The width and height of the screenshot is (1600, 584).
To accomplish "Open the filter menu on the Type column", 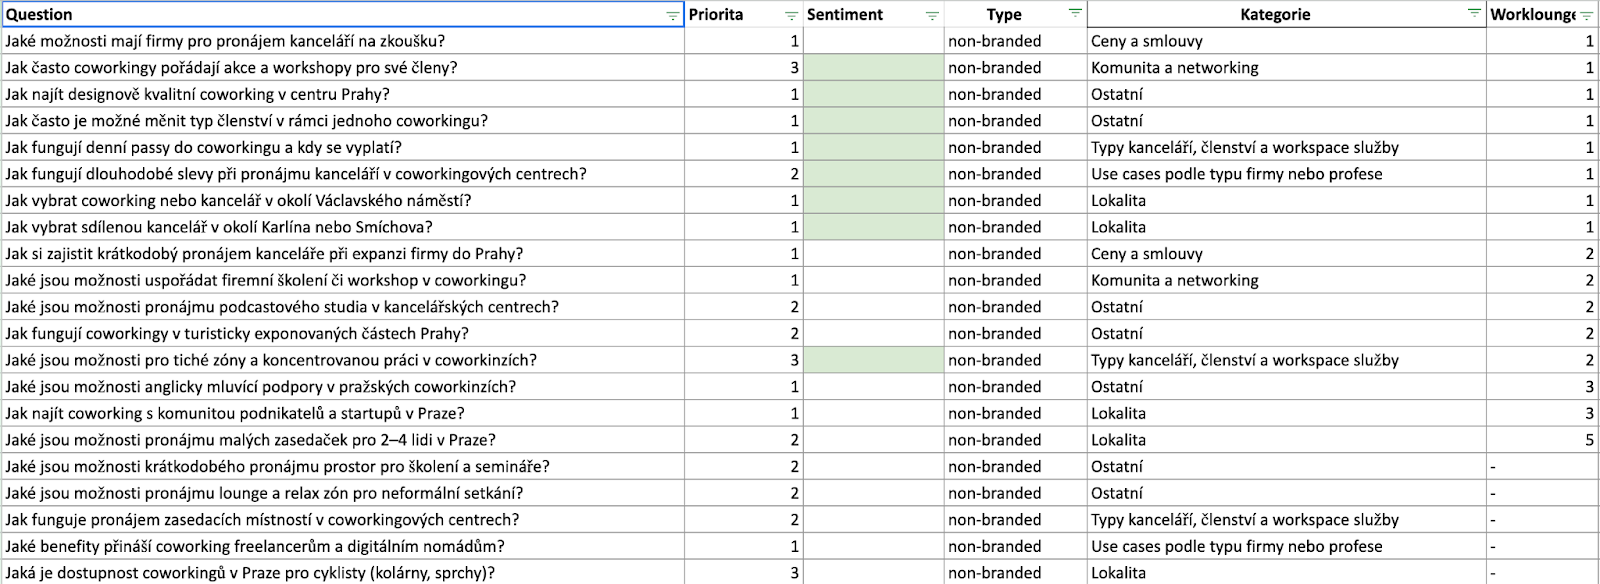I will click(1076, 14).
